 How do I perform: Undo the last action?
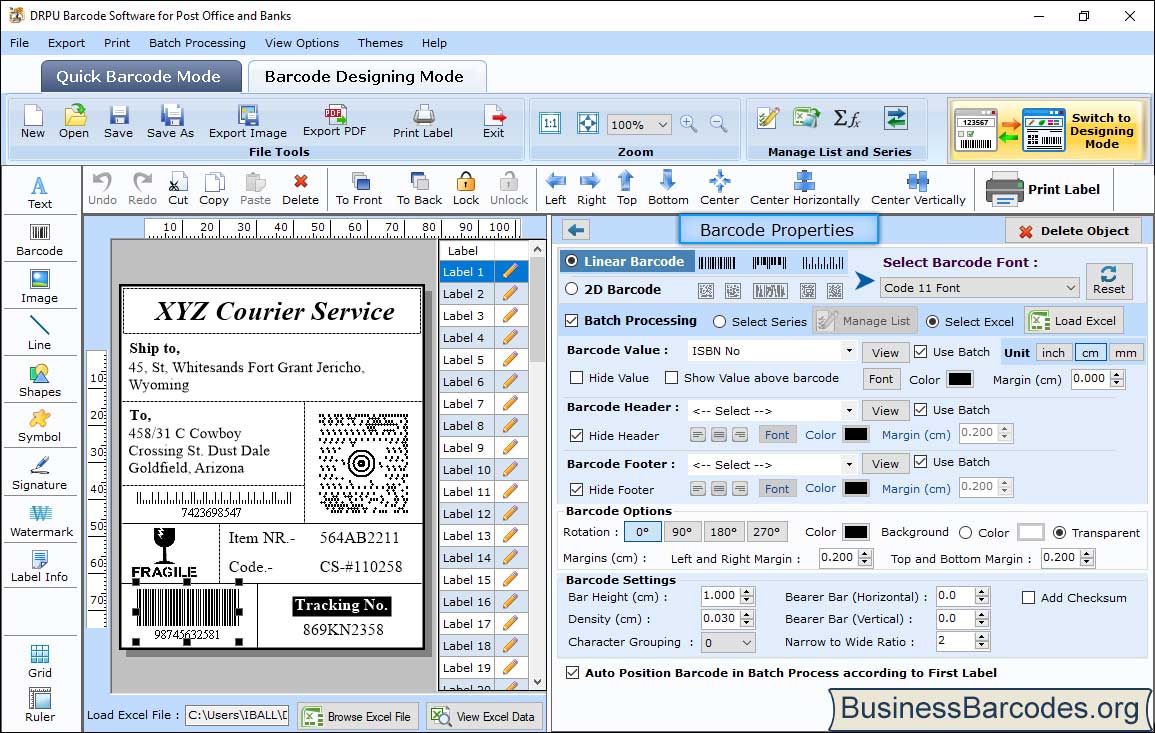[102, 189]
